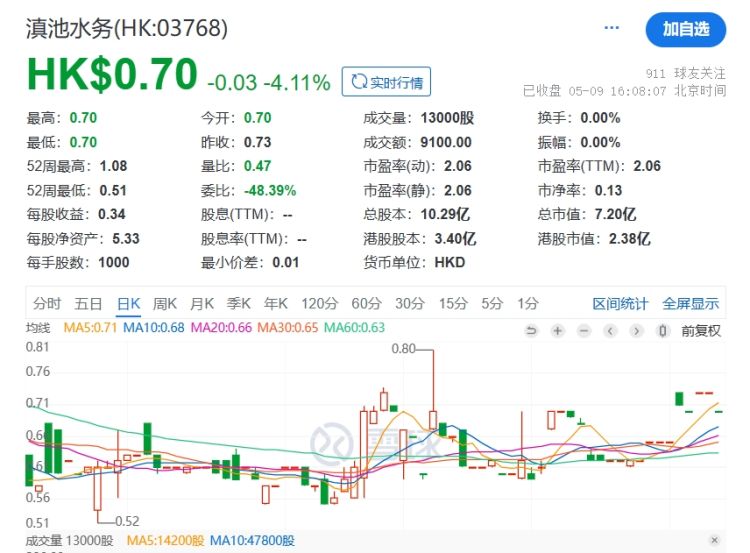Click the 已收盘 05-09 16:08:07 timestamp
This screenshot has height=553, width=750.
(624, 91)
